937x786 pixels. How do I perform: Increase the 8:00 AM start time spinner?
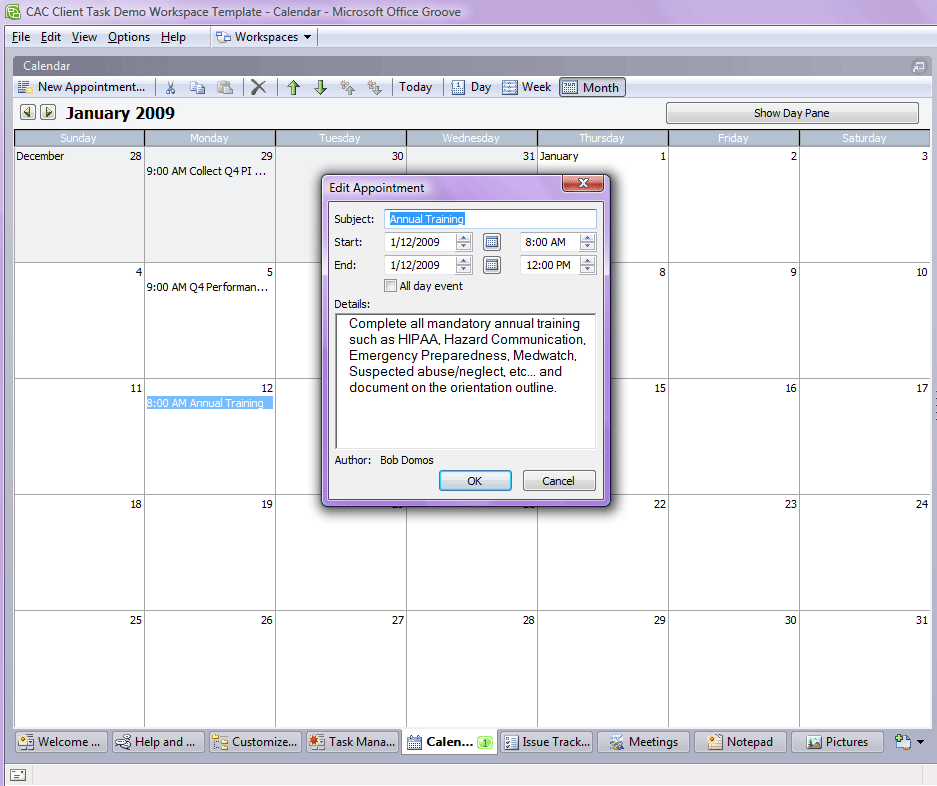coord(588,238)
